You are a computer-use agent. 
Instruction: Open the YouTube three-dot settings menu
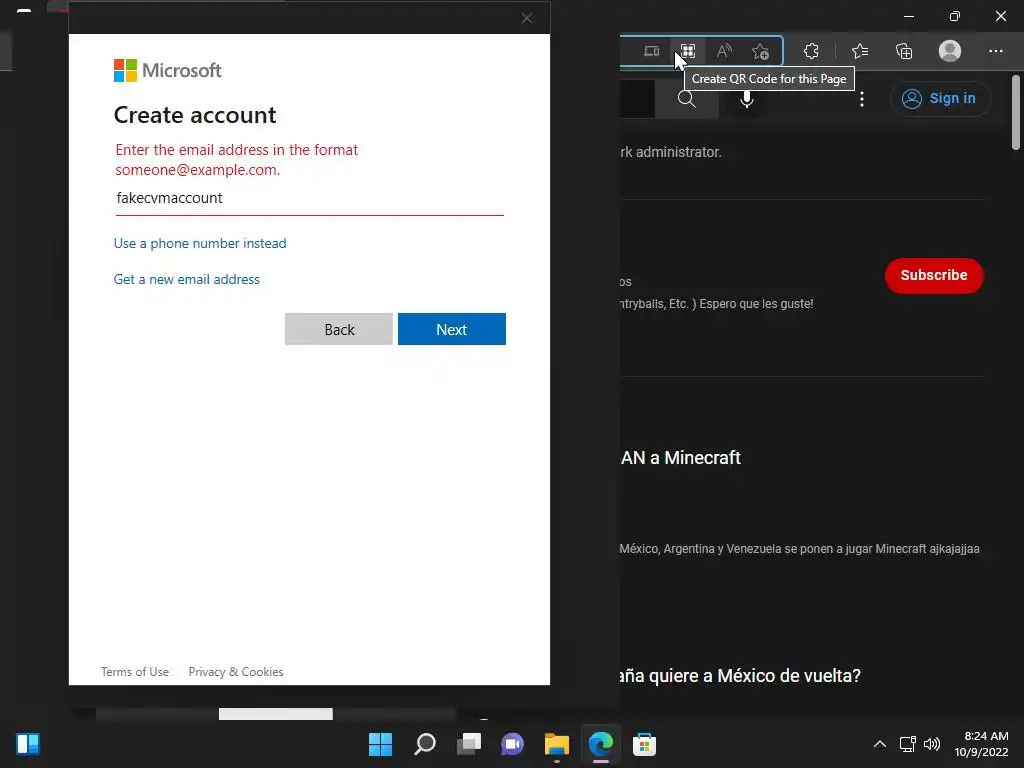pos(862,99)
